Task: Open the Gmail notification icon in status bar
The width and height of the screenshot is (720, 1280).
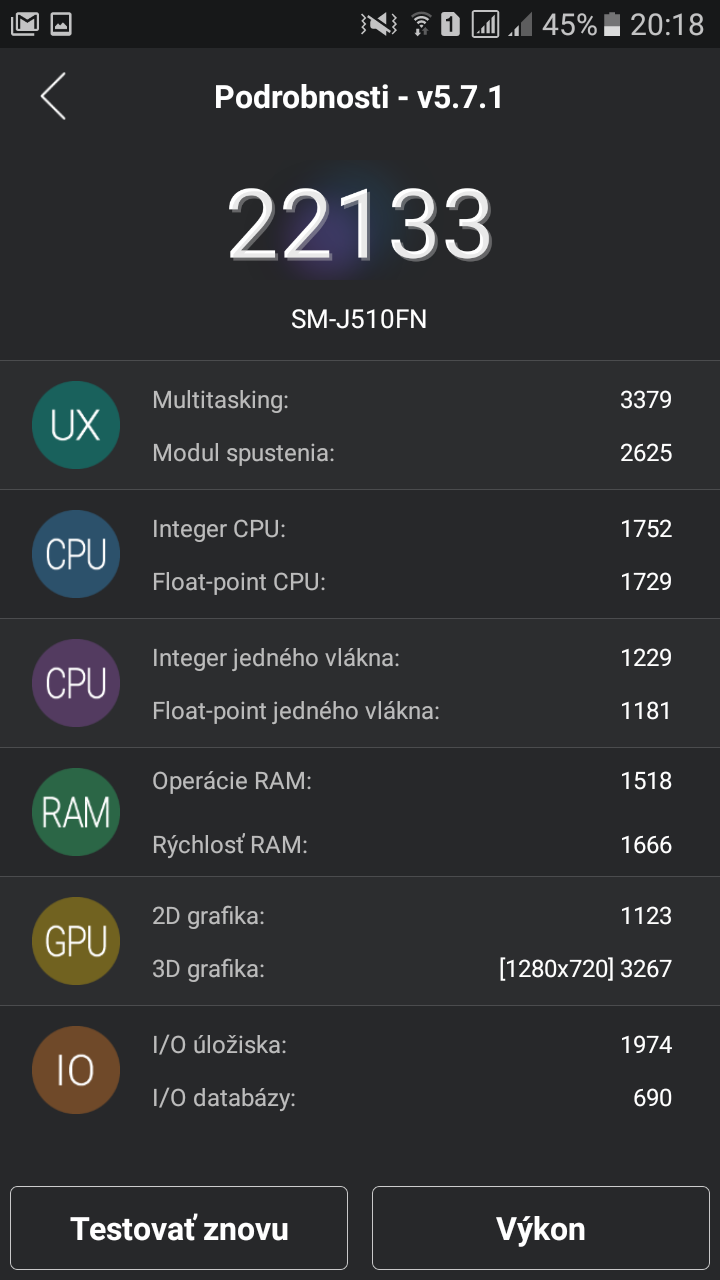Action: pos(24,24)
